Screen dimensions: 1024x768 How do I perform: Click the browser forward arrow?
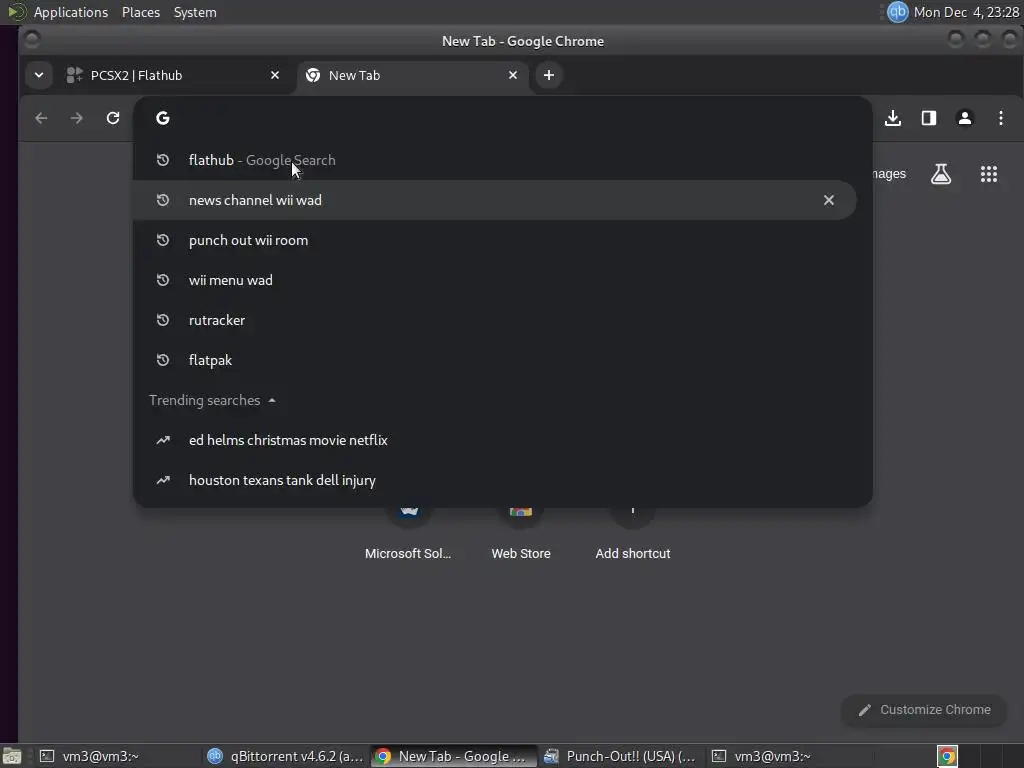[77, 118]
